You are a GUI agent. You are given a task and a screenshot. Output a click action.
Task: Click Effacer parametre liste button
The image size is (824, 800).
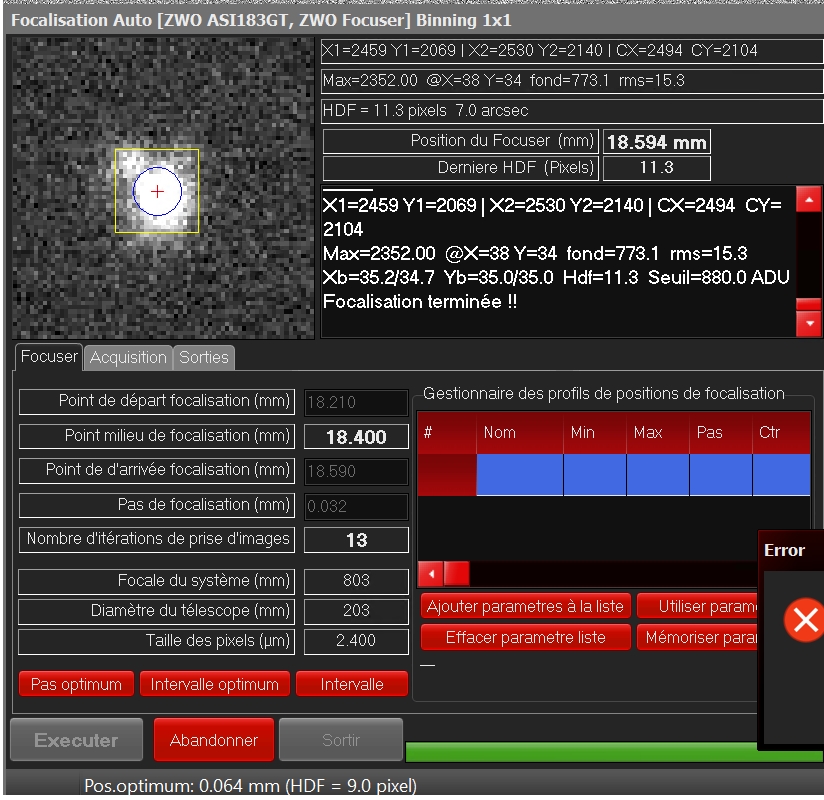coord(525,637)
